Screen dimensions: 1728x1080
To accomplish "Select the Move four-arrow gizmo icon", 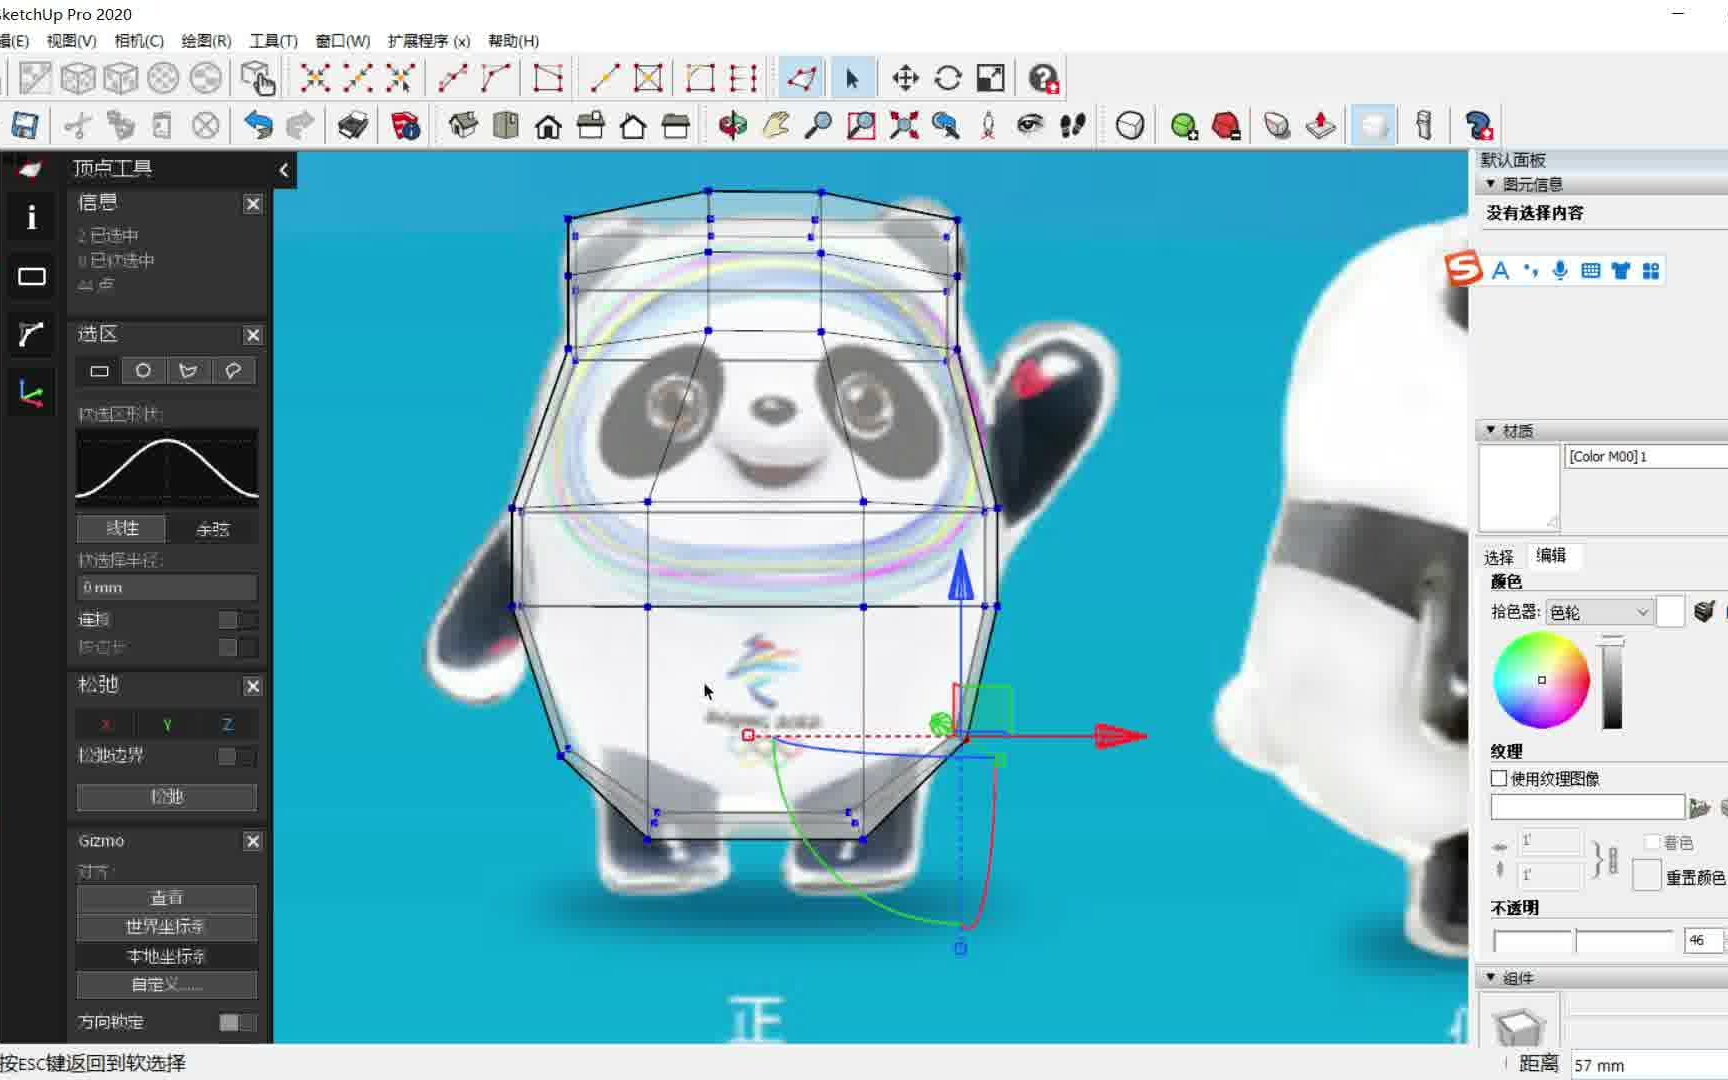I will coord(905,78).
